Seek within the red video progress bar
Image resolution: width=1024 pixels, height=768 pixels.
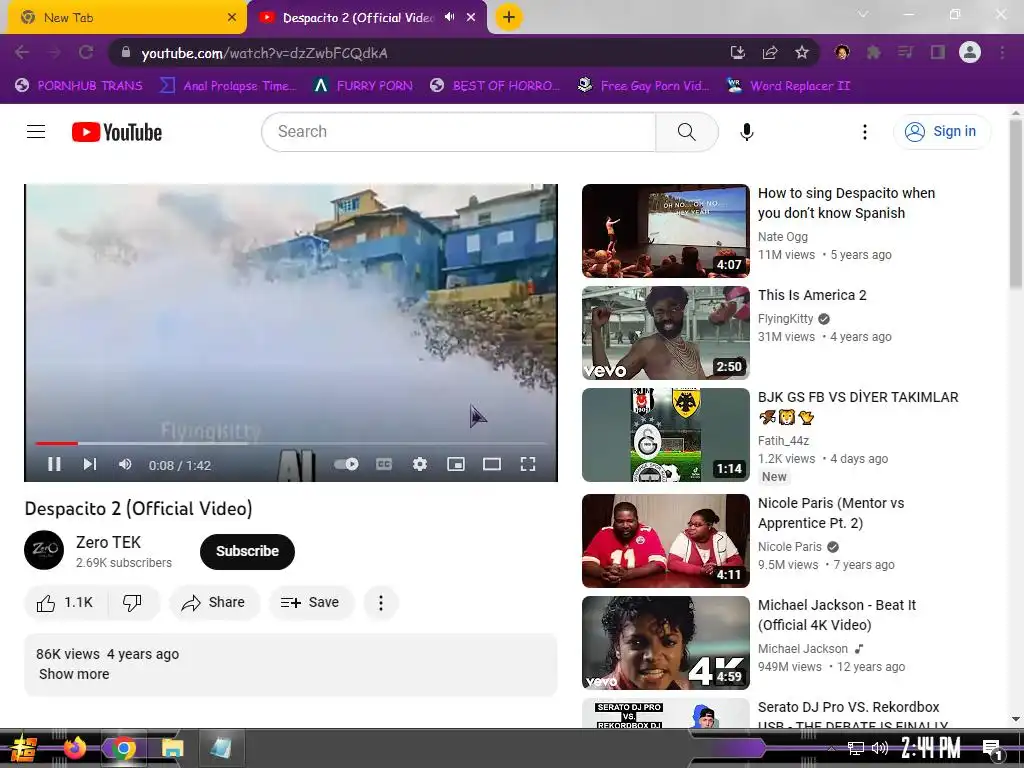pos(291,443)
